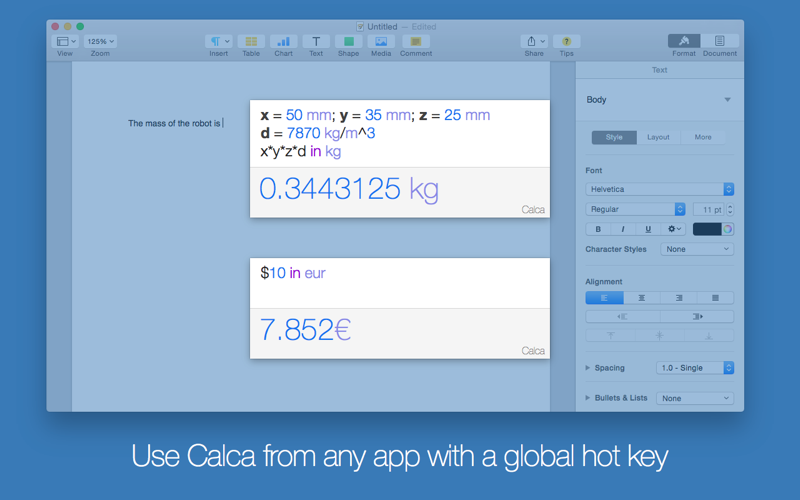Align text left

point(605,298)
